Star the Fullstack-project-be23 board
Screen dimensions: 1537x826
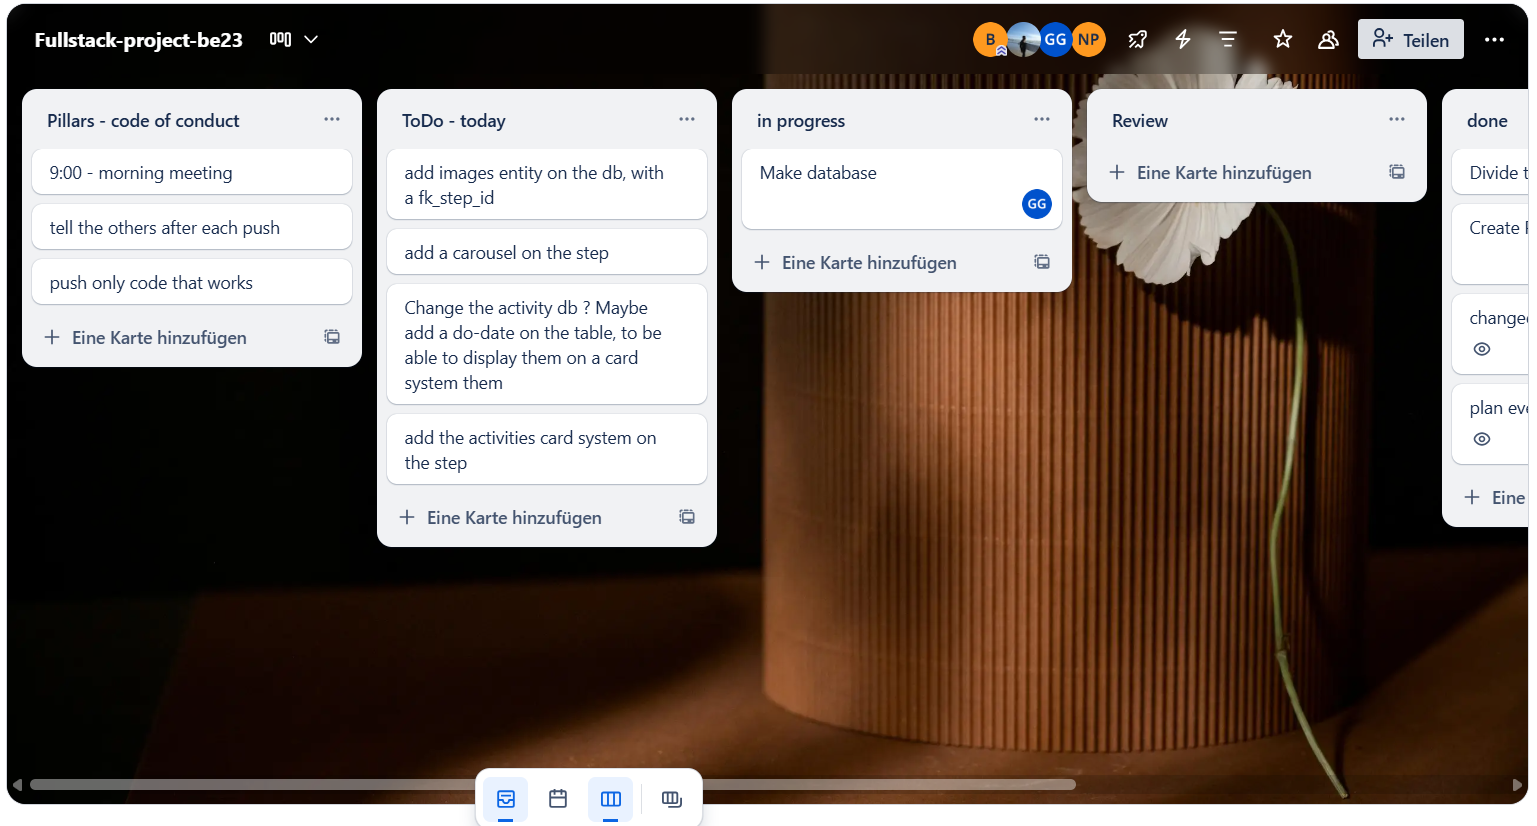tap(1283, 40)
